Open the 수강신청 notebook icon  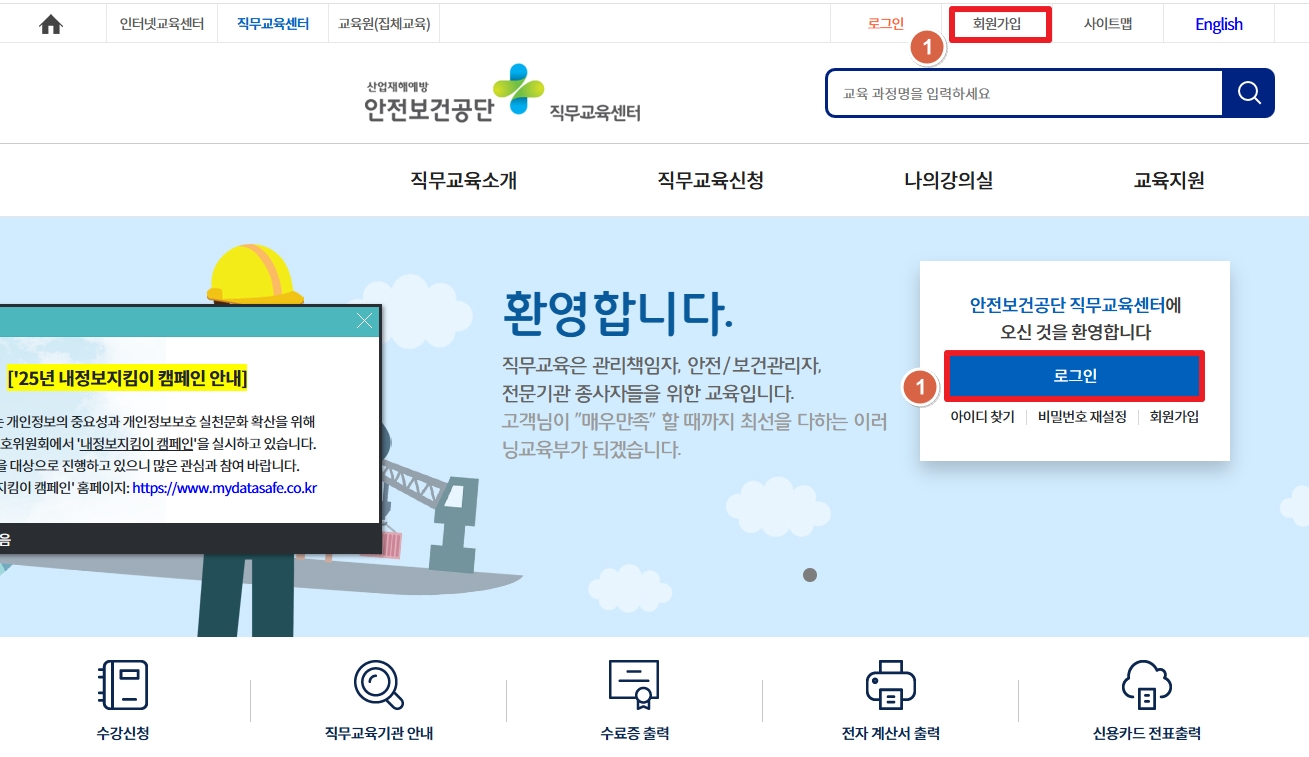point(123,685)
